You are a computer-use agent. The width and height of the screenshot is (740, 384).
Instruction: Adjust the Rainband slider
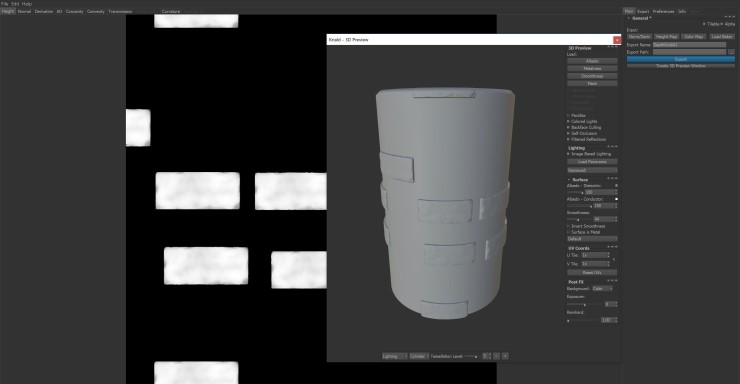coord(583,321)
